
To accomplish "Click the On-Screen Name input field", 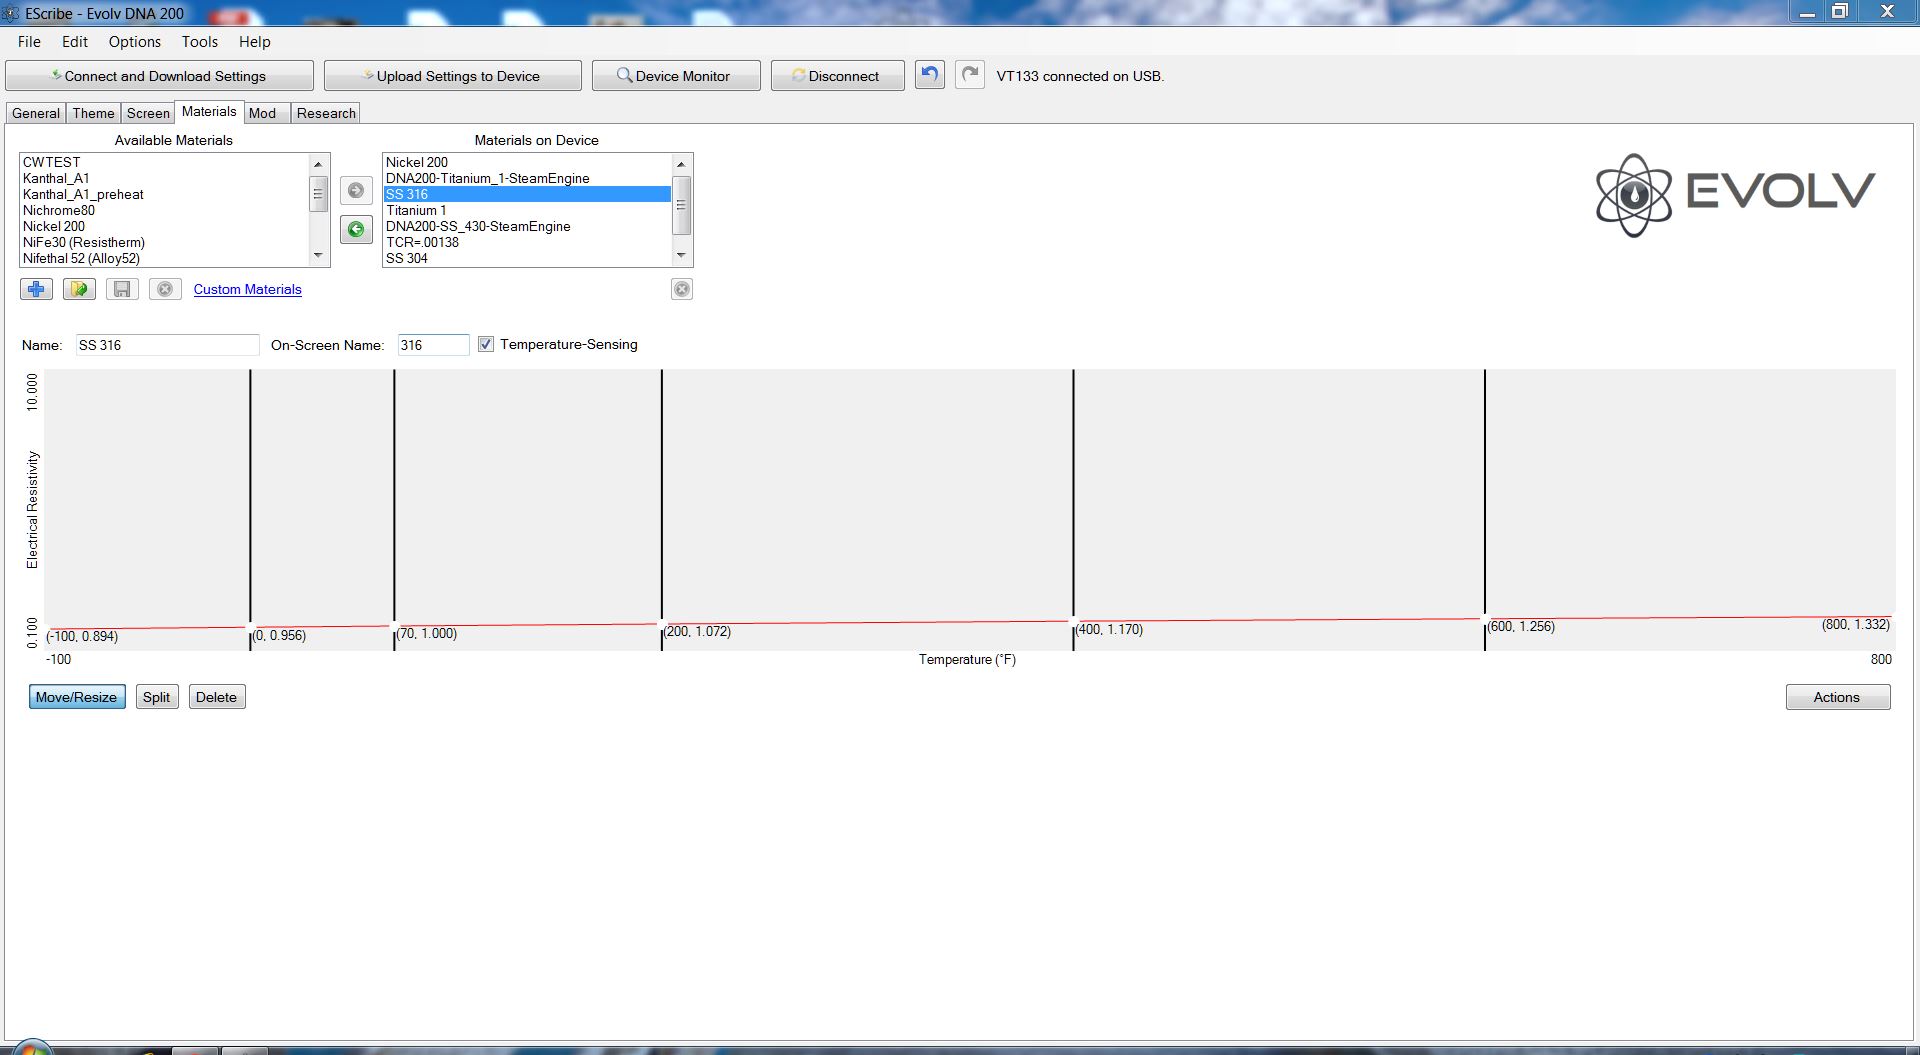I will coord(433,345).
